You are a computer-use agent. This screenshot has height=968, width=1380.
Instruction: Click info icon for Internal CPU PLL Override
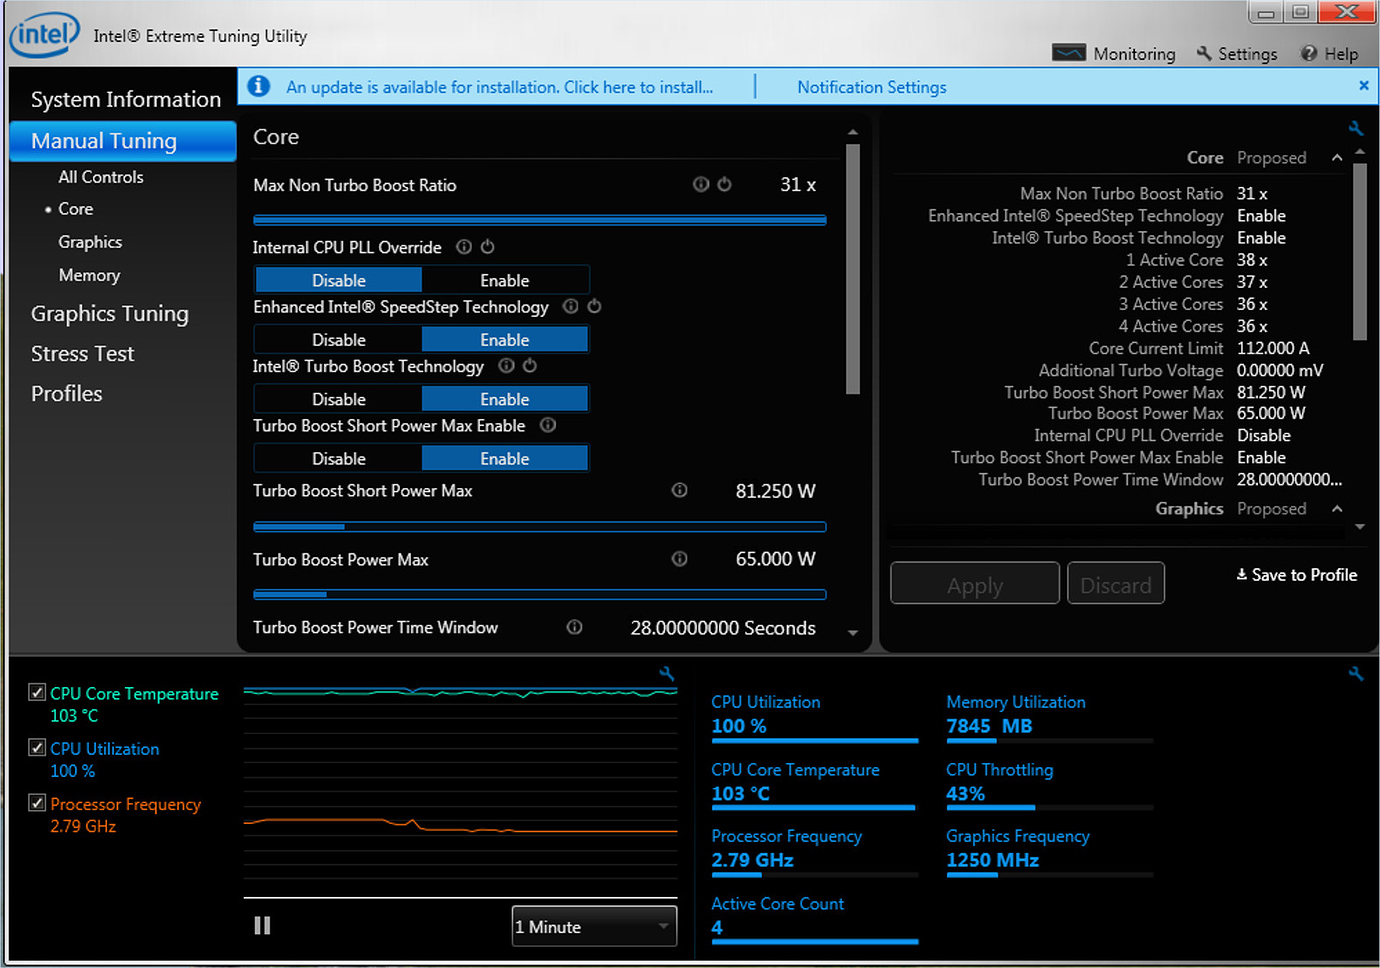pos(464,247)
